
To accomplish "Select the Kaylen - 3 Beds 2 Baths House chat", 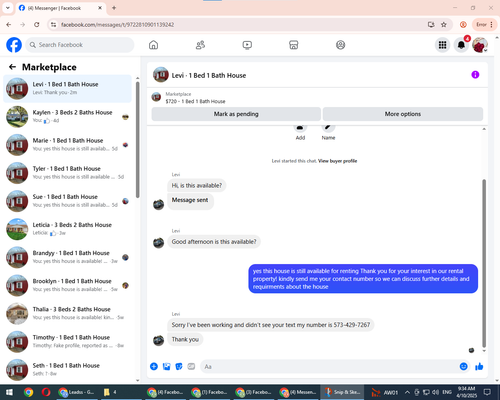I will 67,117.
